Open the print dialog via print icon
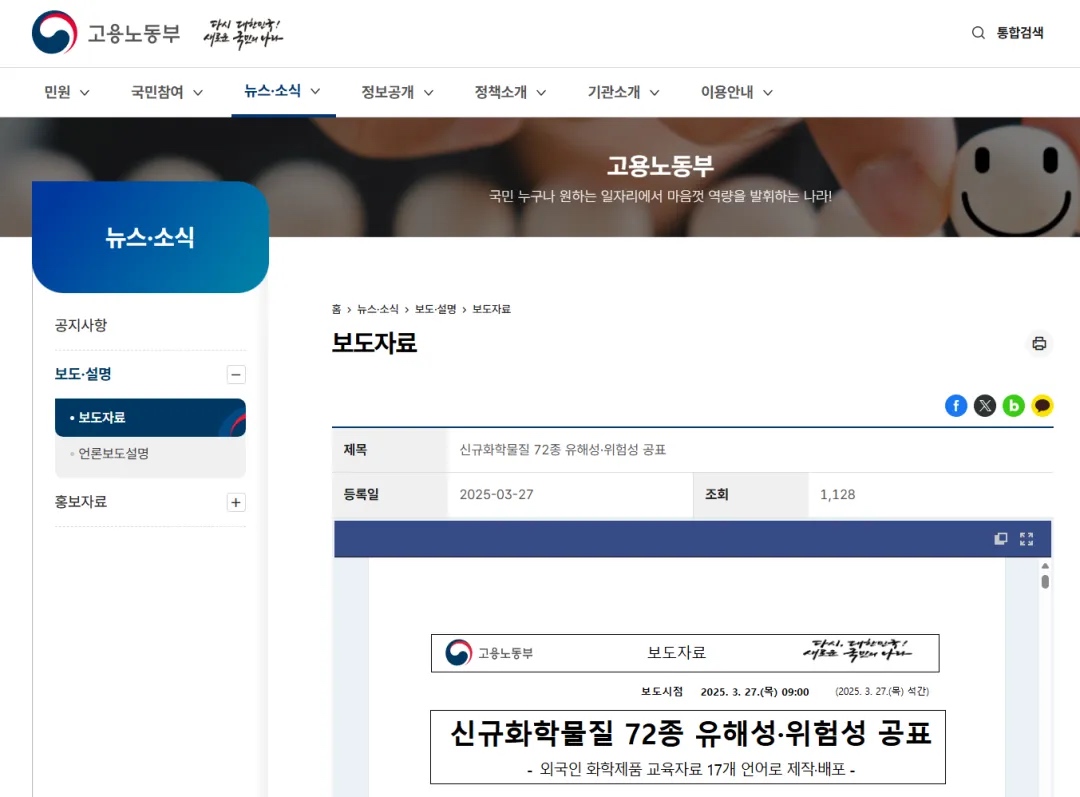The width and height of the screenshot is (1080, 797). tap(1039, 343)
